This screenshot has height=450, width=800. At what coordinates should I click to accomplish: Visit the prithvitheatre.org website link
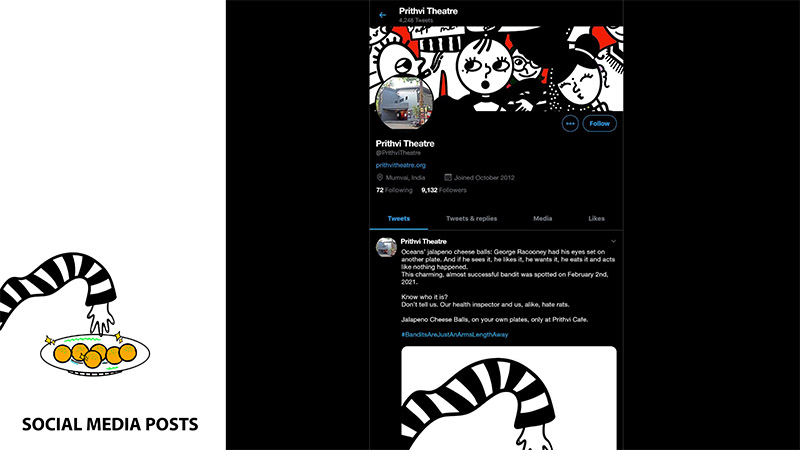pyautogui.click(x=401, y=165)
